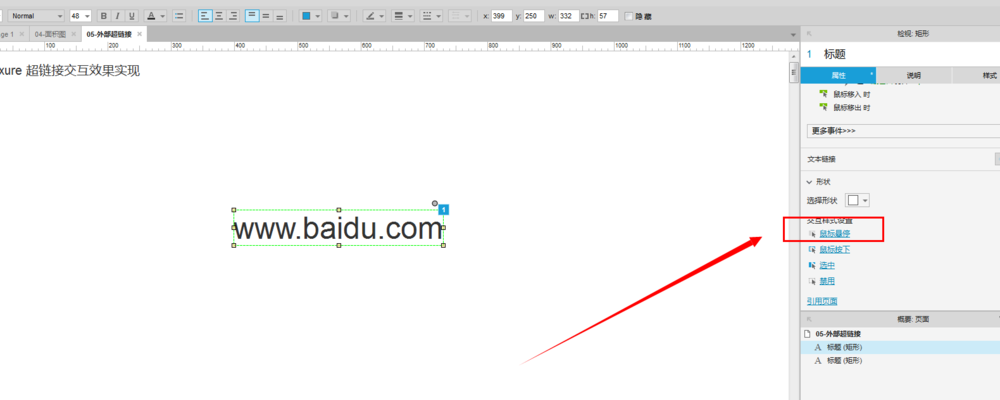Toggle the 隐藏 (hidden) checkbox
The height and width of the screenshot is (400, 1000).
[629, 16]
